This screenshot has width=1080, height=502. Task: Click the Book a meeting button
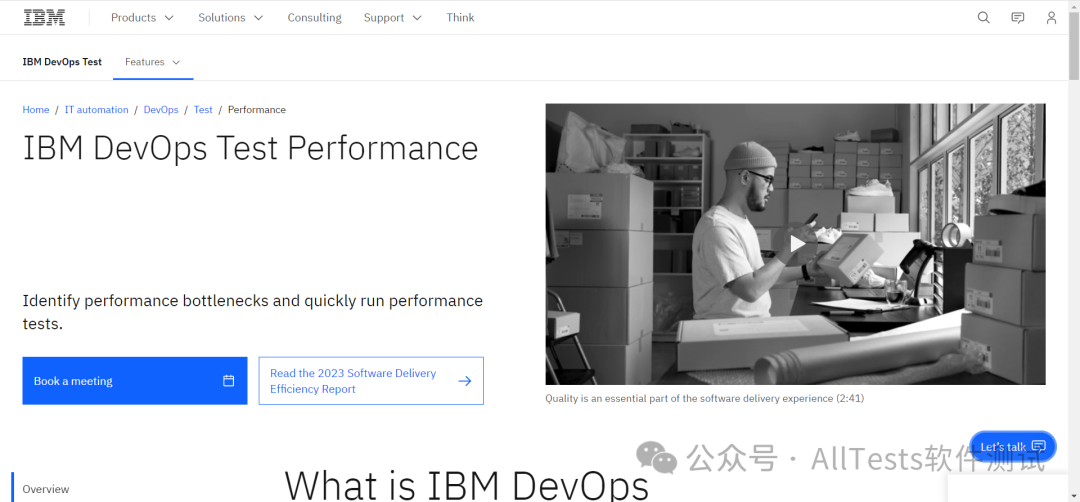coord(135,381)
